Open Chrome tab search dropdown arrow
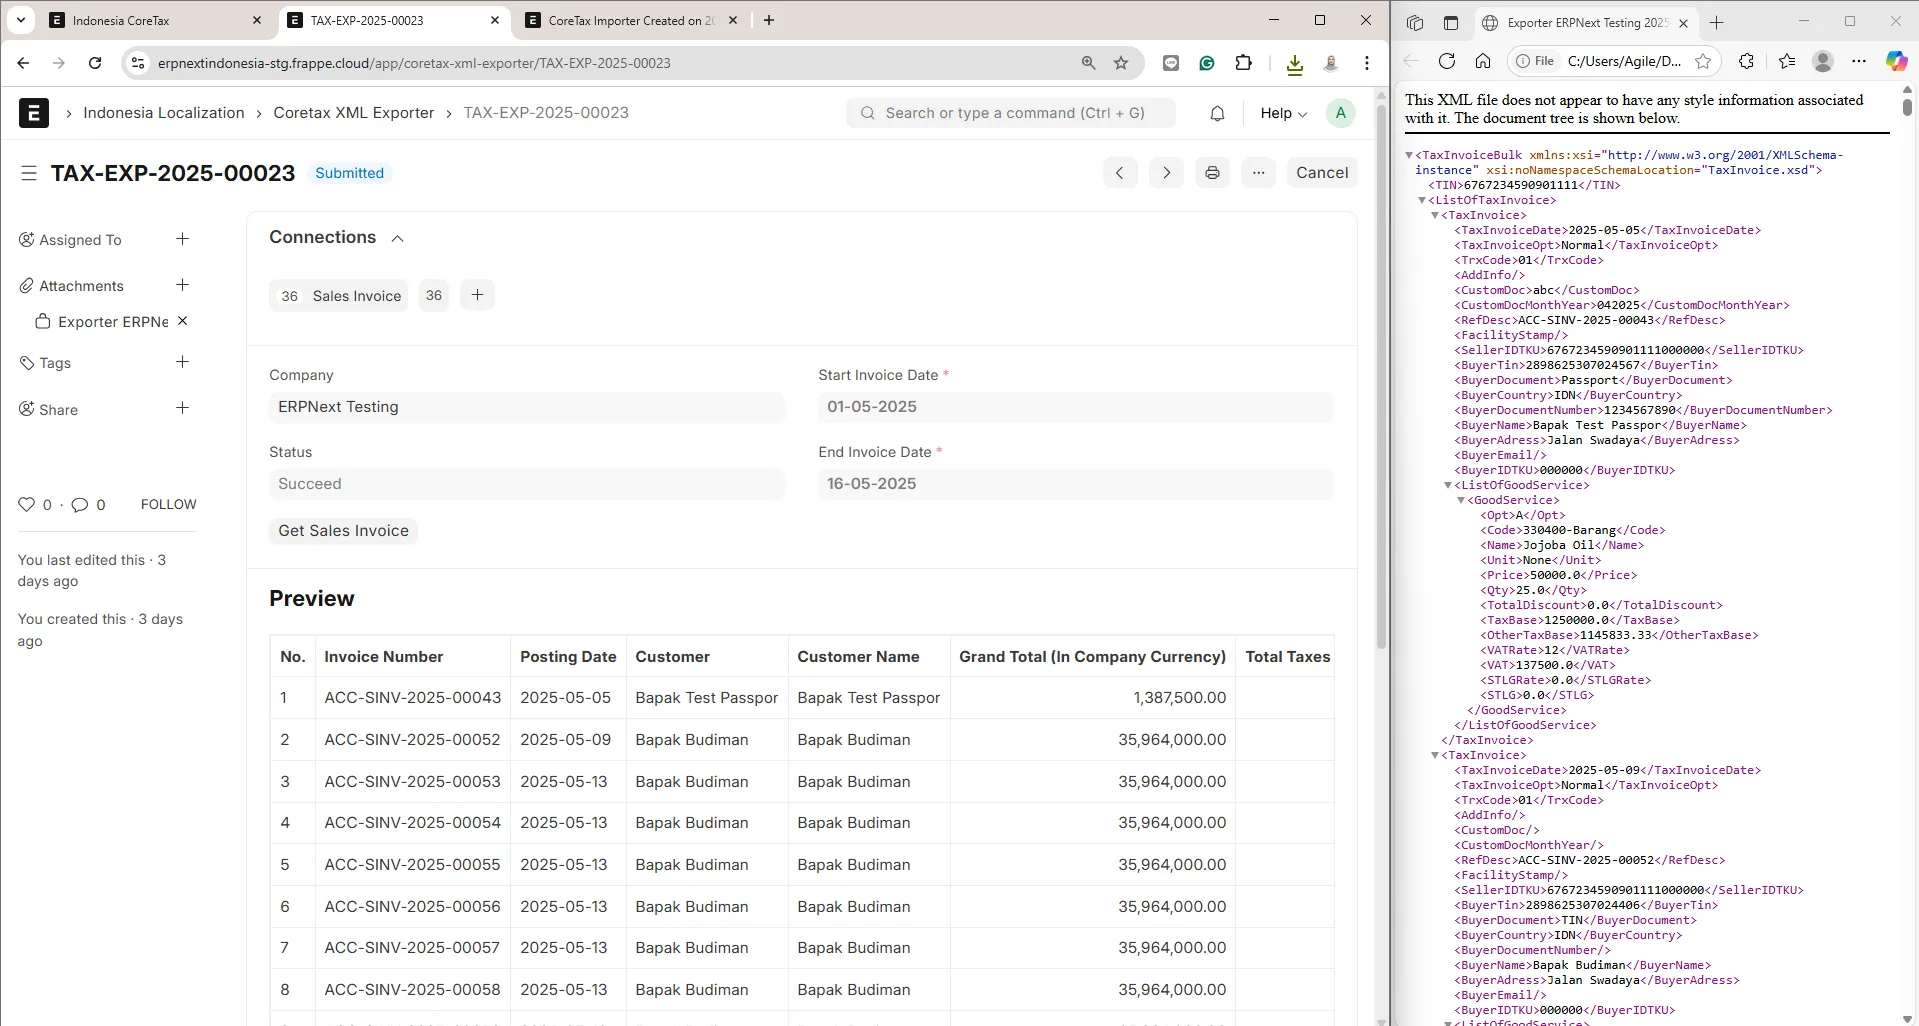The image size is (1919, 1026). [x=21, y=20]
